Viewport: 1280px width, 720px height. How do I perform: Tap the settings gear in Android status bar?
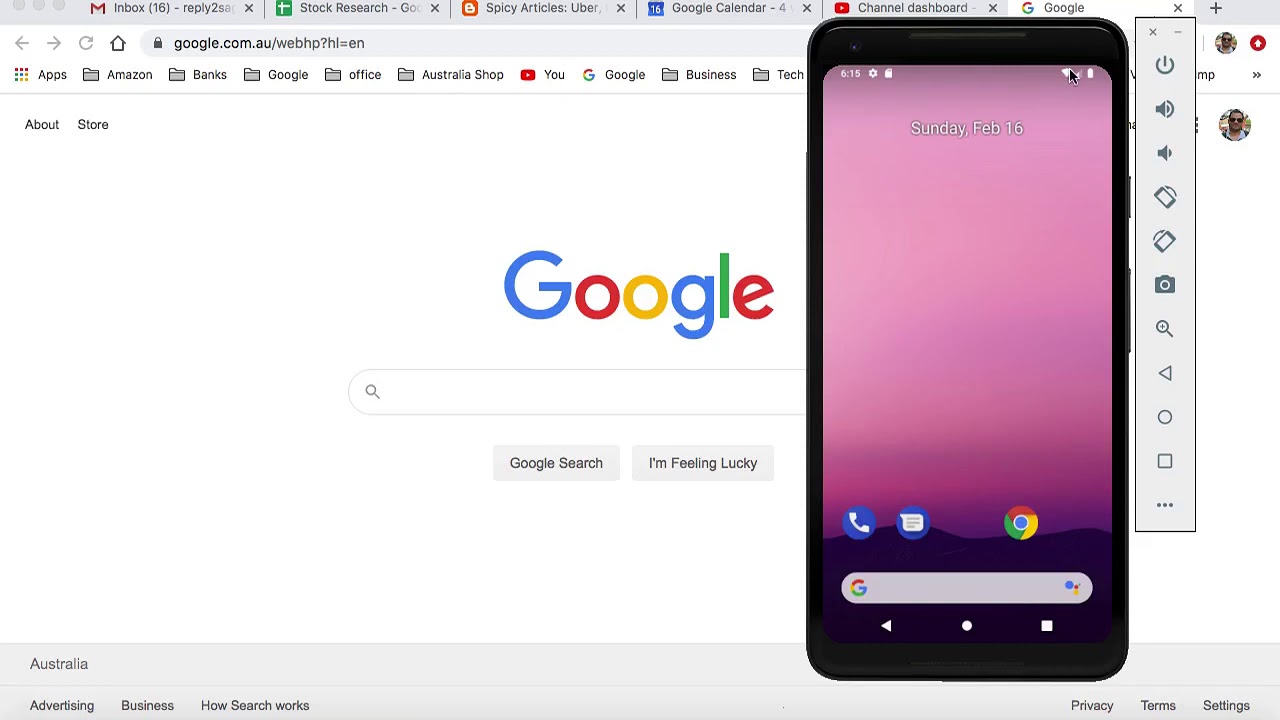coord(873,73)
